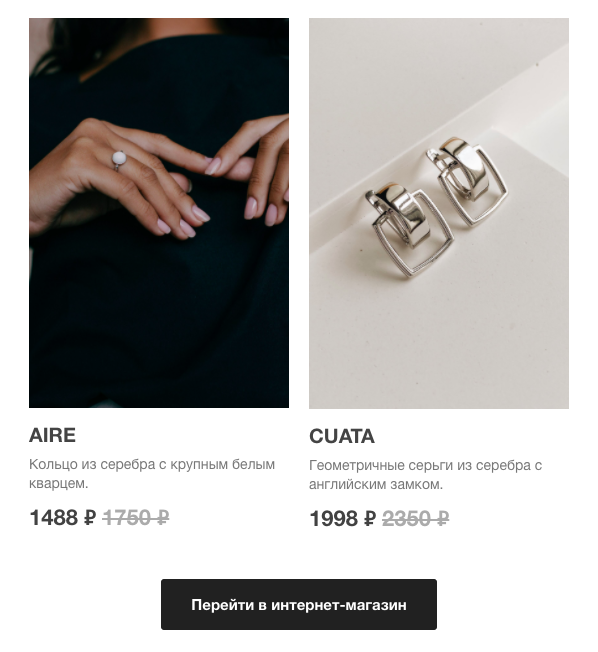Click the 1488 ₽ sale price
The width and height of the screenshot is (598, 652).
pos(63,518)
